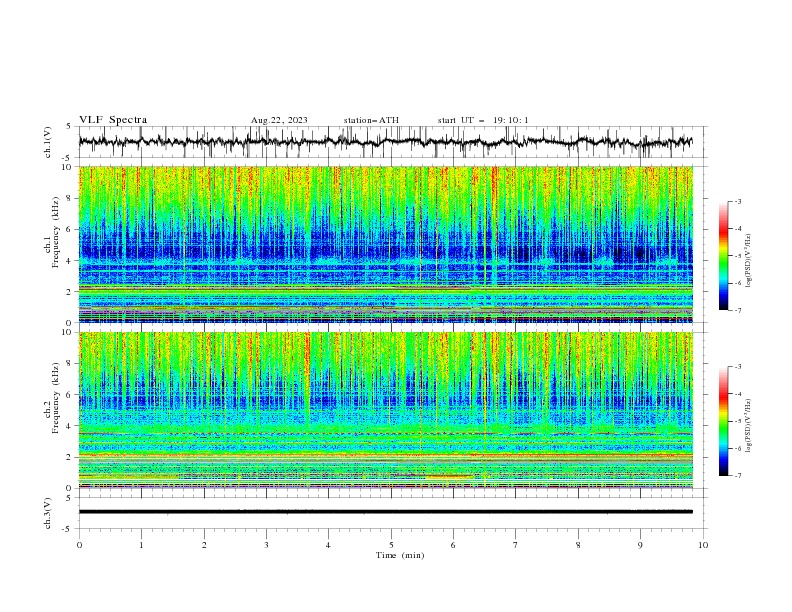
Task: Click the ch.2 spectrogram panel
Action: 385,410
